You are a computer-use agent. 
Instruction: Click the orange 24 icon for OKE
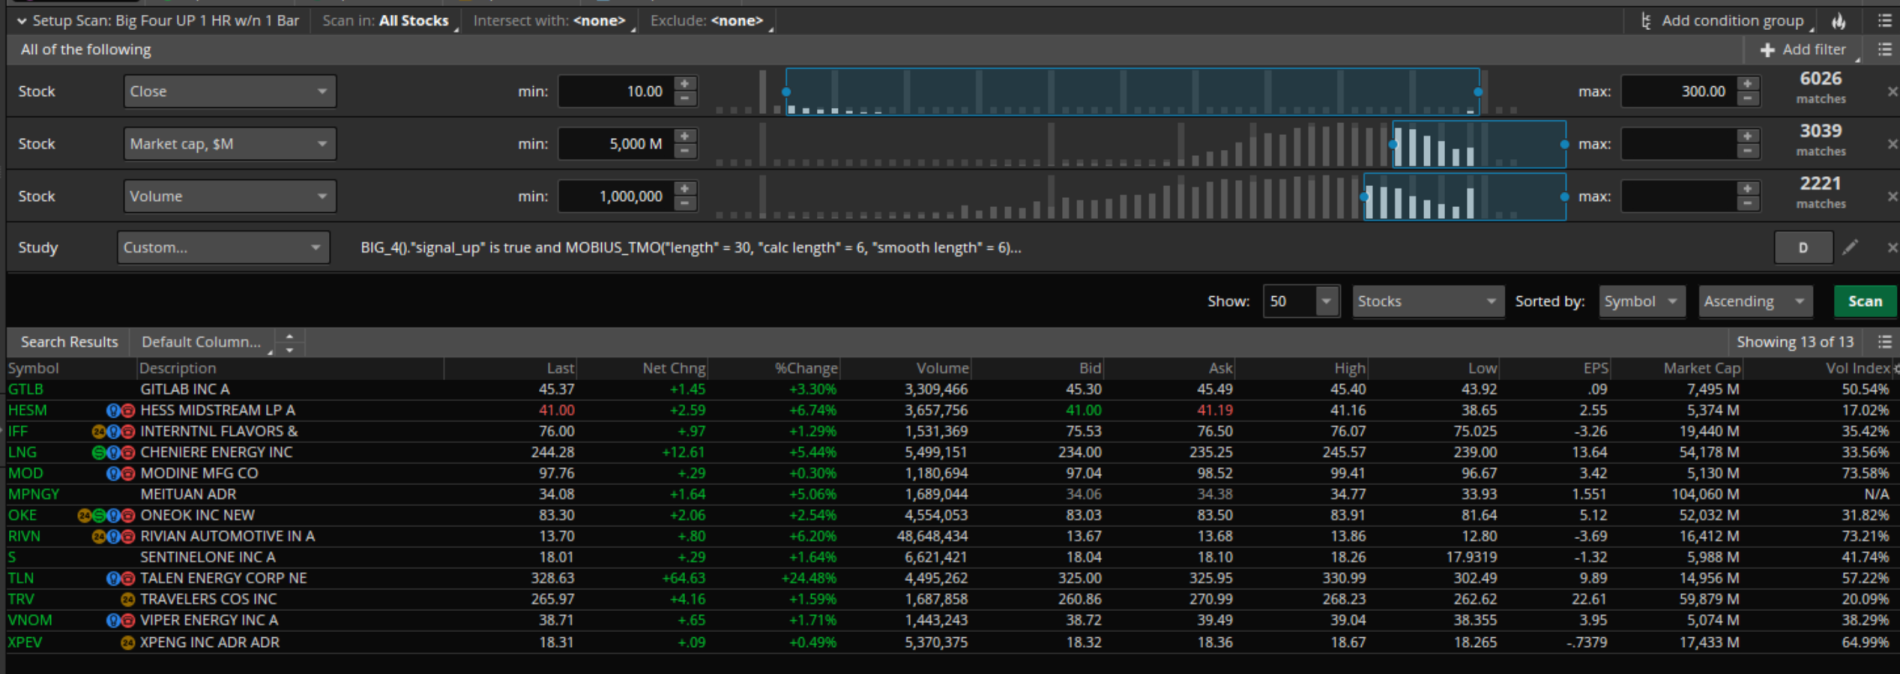click(x=85, y=516)
